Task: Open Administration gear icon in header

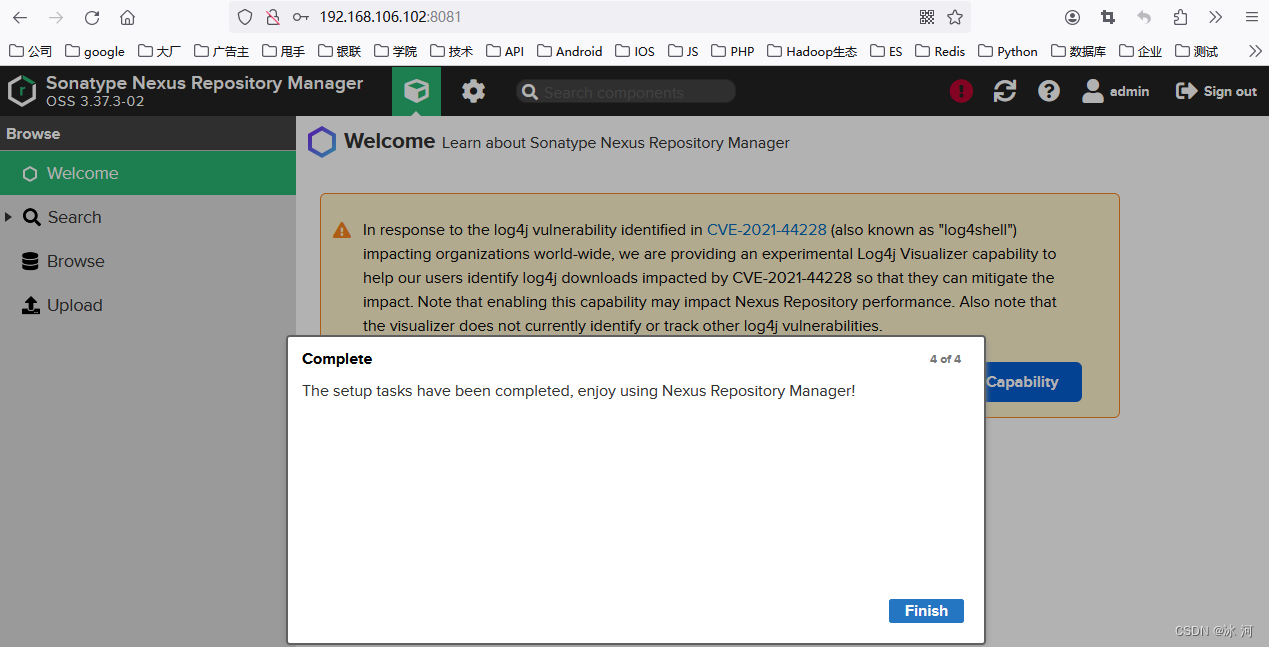Action: (x=473, y=91)
